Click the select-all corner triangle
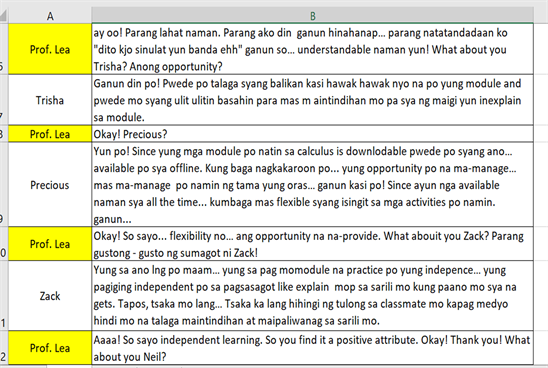This screenshot has width=548, height=368. tap(3, 16)
